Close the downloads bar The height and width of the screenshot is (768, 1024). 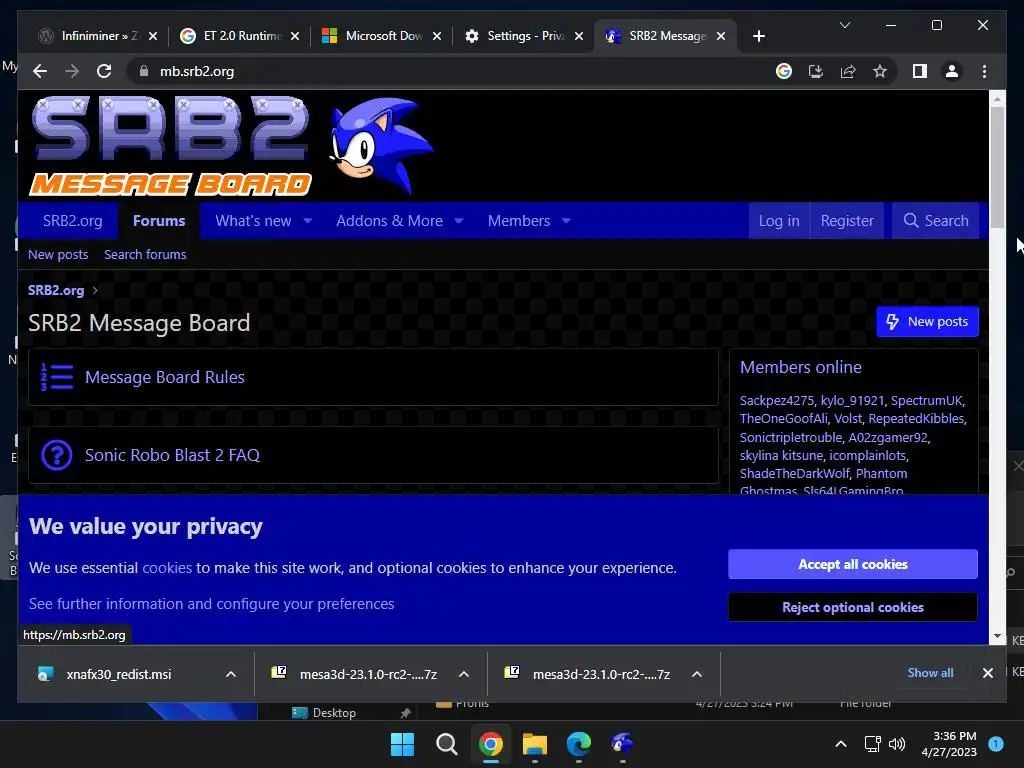(x=987, y=673)
